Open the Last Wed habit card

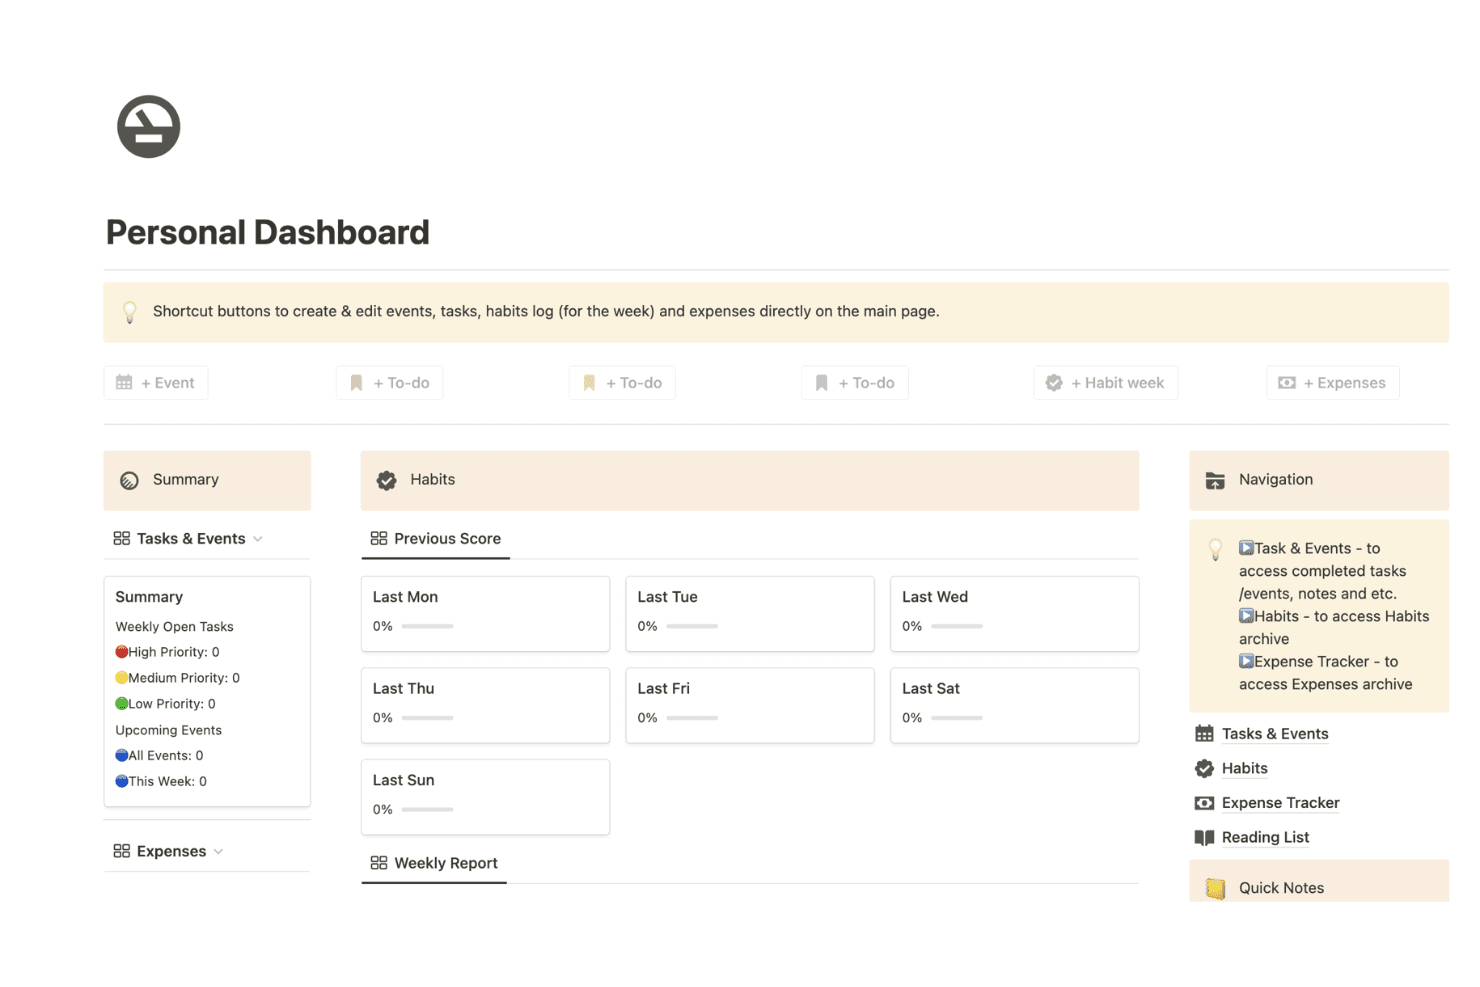pos(1014,613)
